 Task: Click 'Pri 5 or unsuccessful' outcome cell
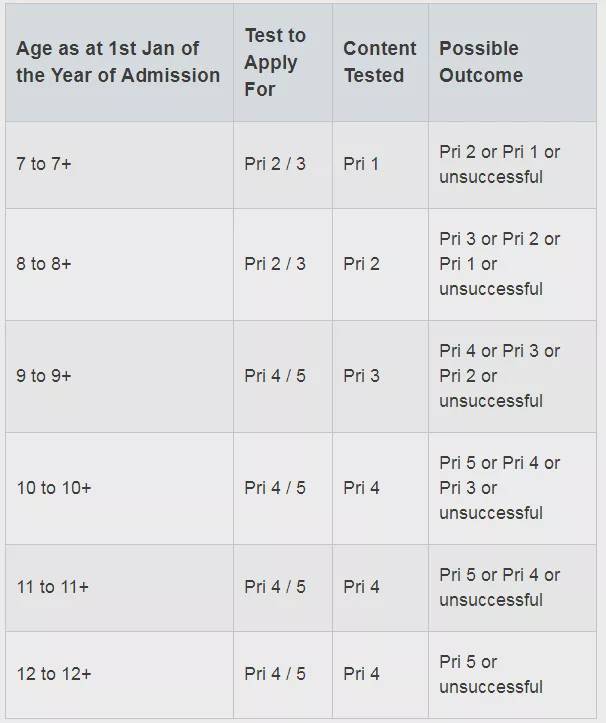coord(491,674)
